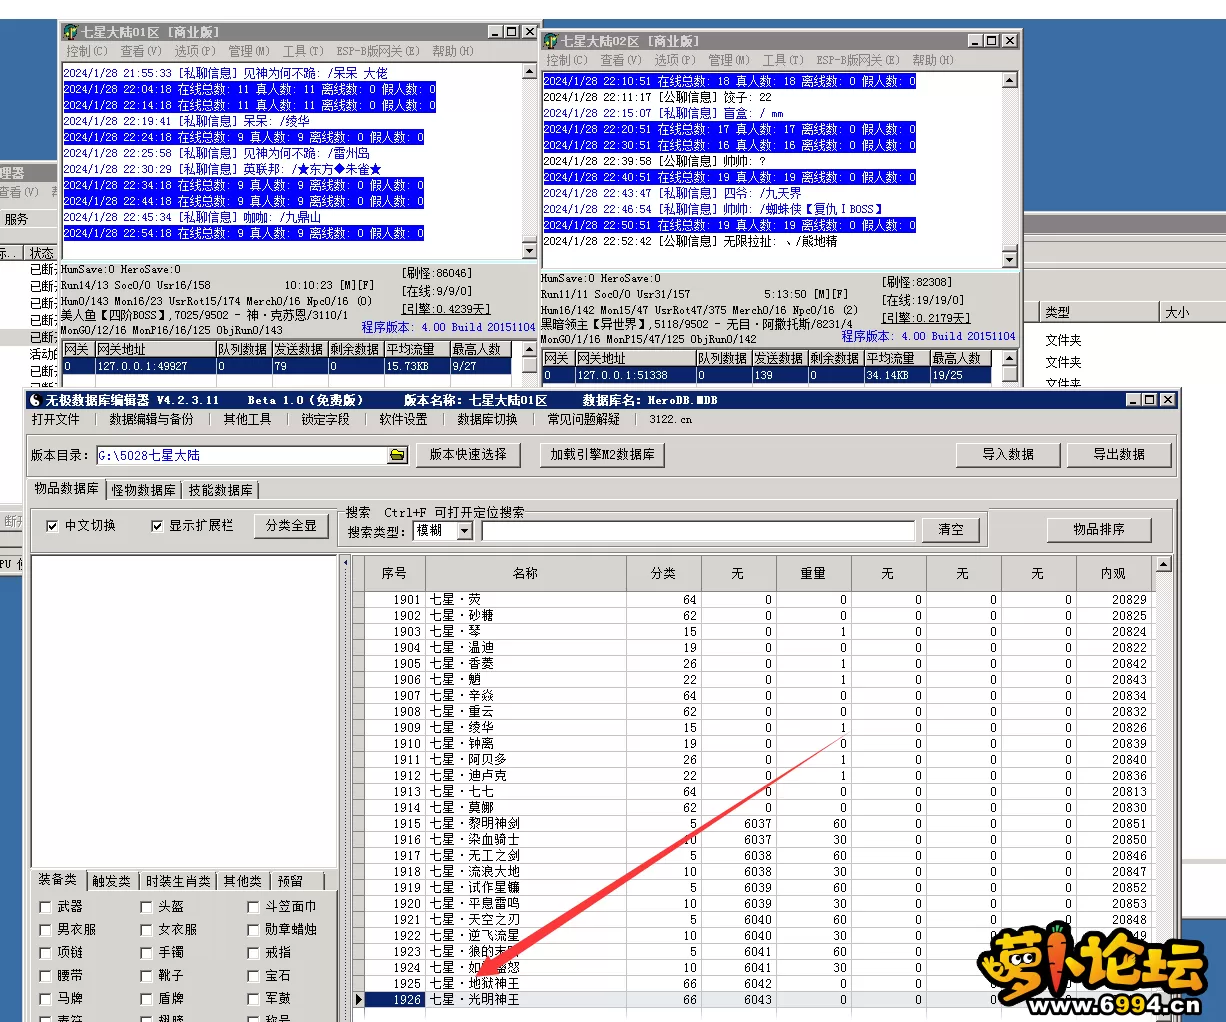1226x1022 pixels.
Task: Switch to the 预留 category tab
Action: point(290,881)
